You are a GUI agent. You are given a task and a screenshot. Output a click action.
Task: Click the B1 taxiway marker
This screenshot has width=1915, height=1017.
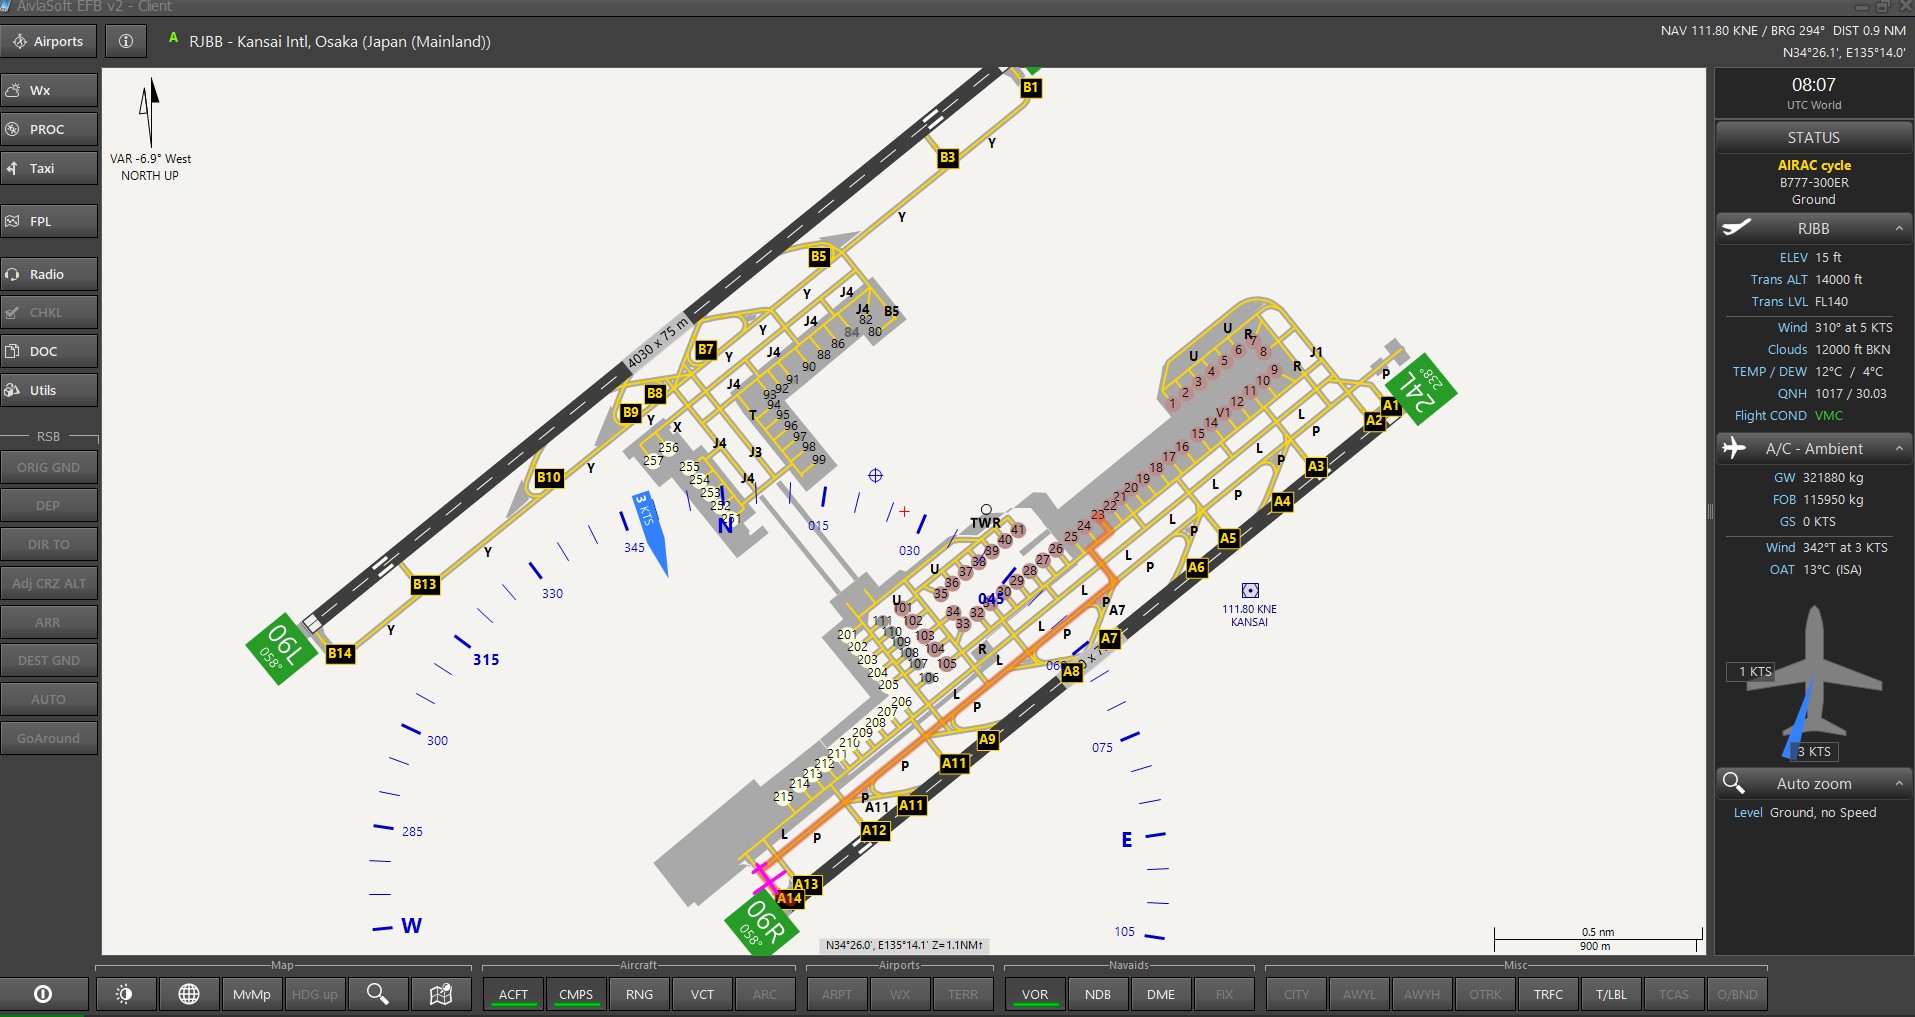point(1031,88)
